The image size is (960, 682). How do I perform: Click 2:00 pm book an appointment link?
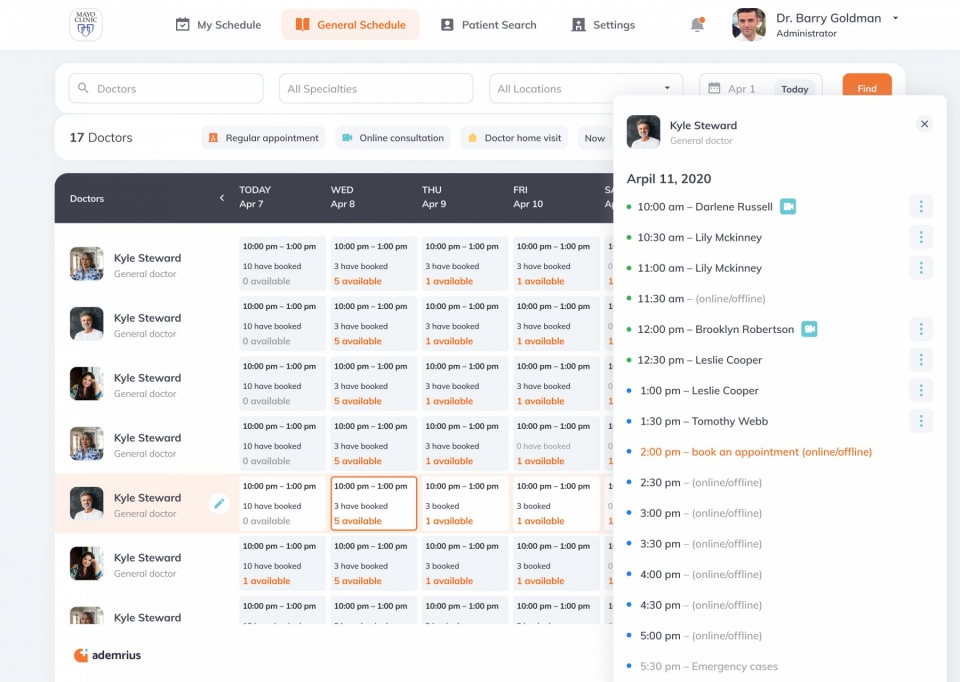pyautogui.click(x=755, y=452)
